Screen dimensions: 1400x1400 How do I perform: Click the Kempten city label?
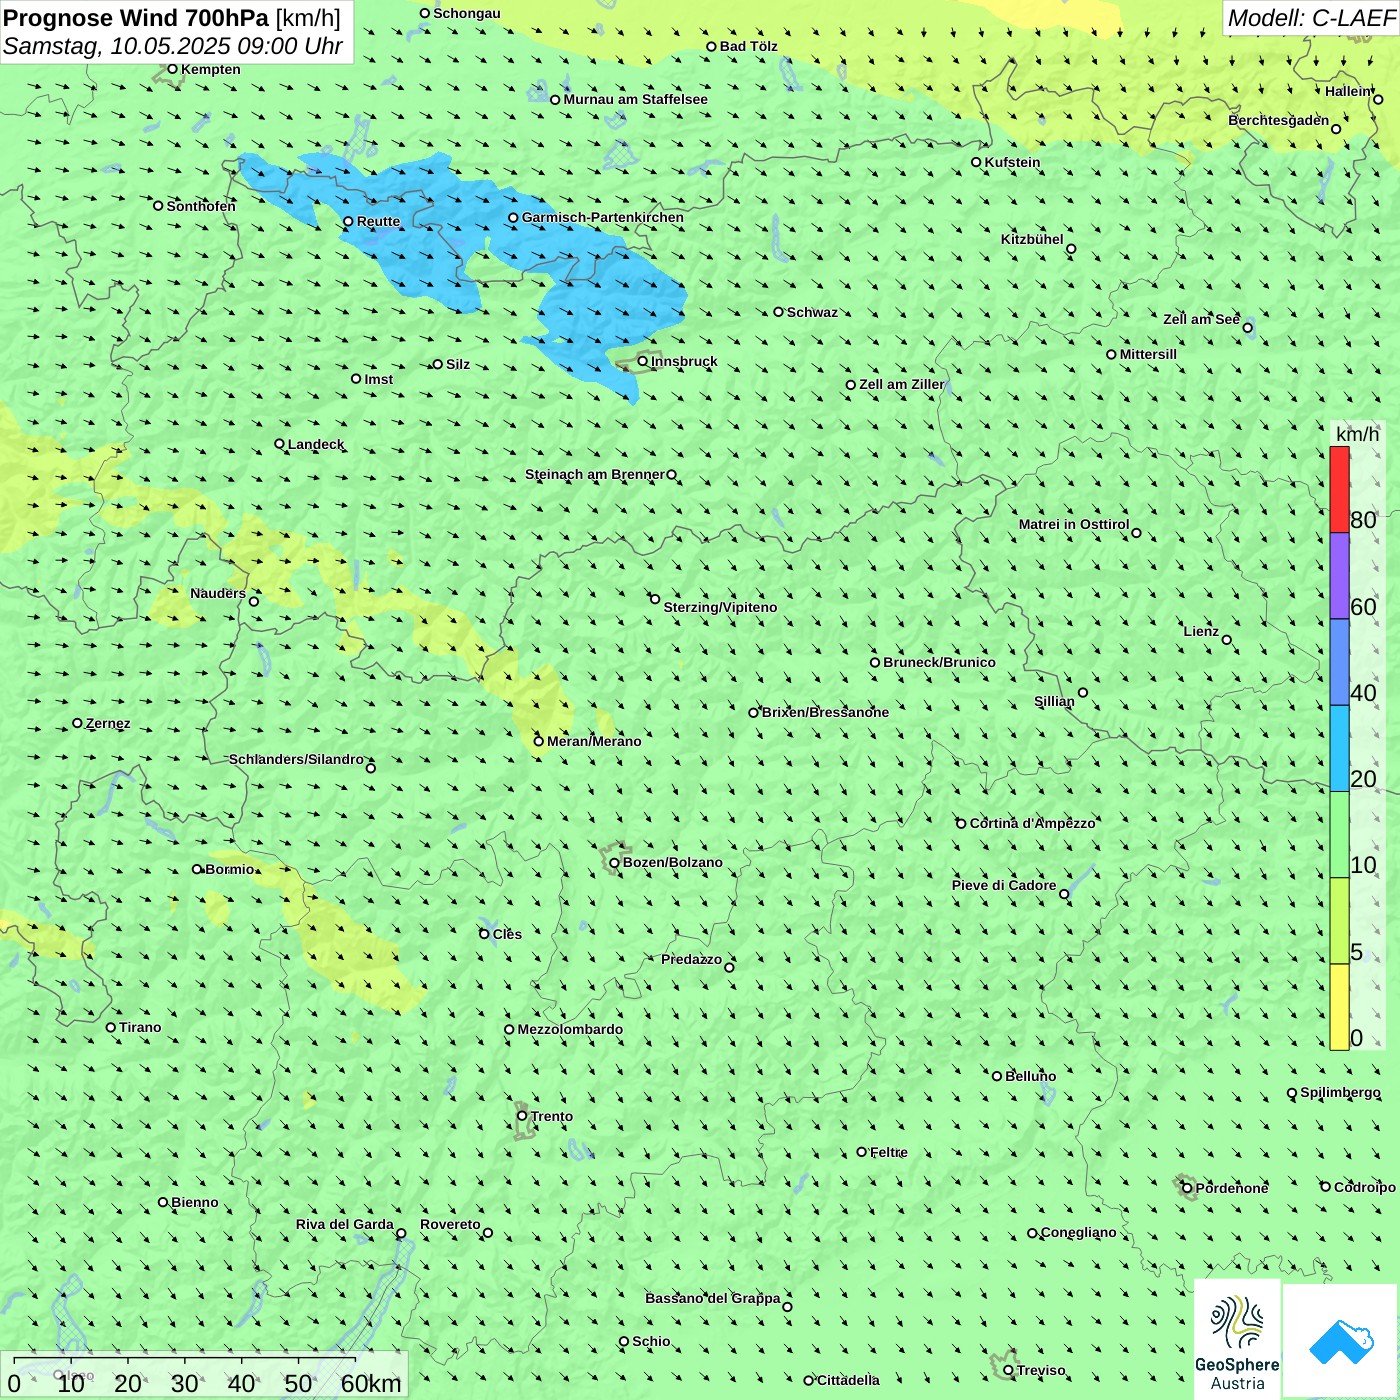tap(210, 69)
